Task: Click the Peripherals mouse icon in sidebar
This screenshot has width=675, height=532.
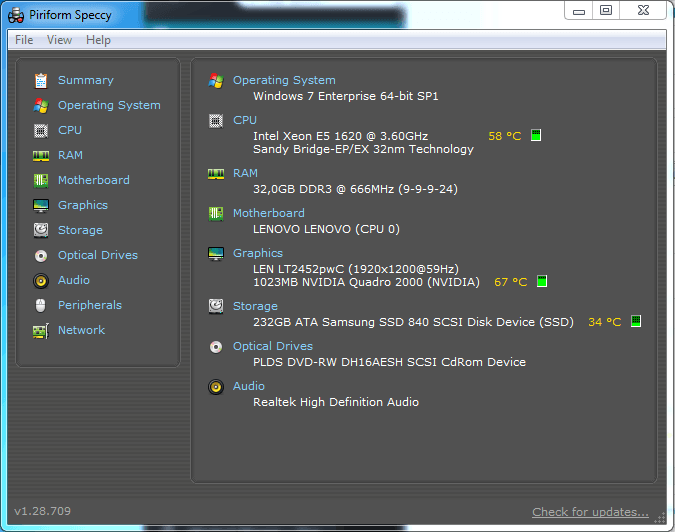Action: [41, 305]
